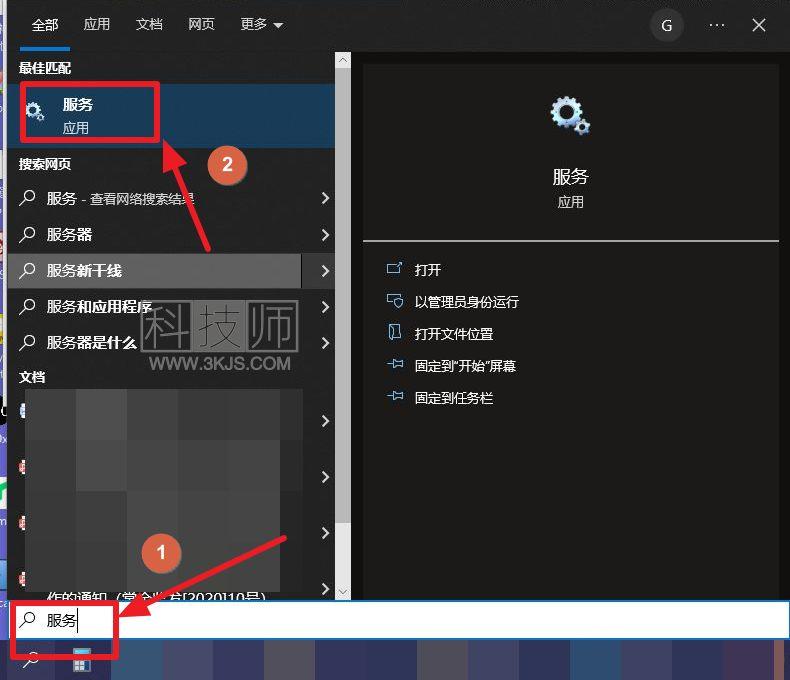This screenshot has width=790, height=680.
Task: Click 固定到"开始"屏幕
Action: [x=465, y=366]
